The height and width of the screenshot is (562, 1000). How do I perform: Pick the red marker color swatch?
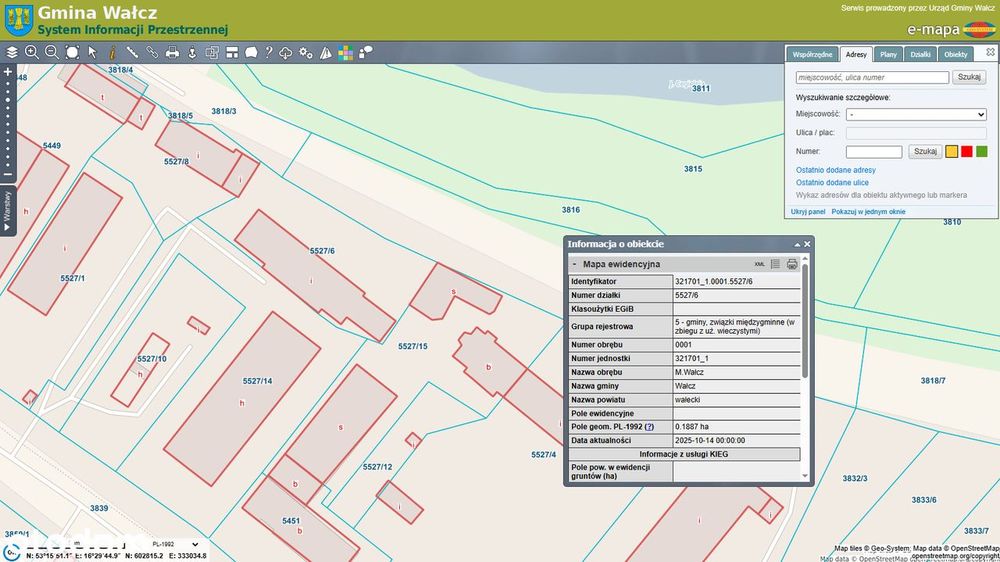[967, 152]
